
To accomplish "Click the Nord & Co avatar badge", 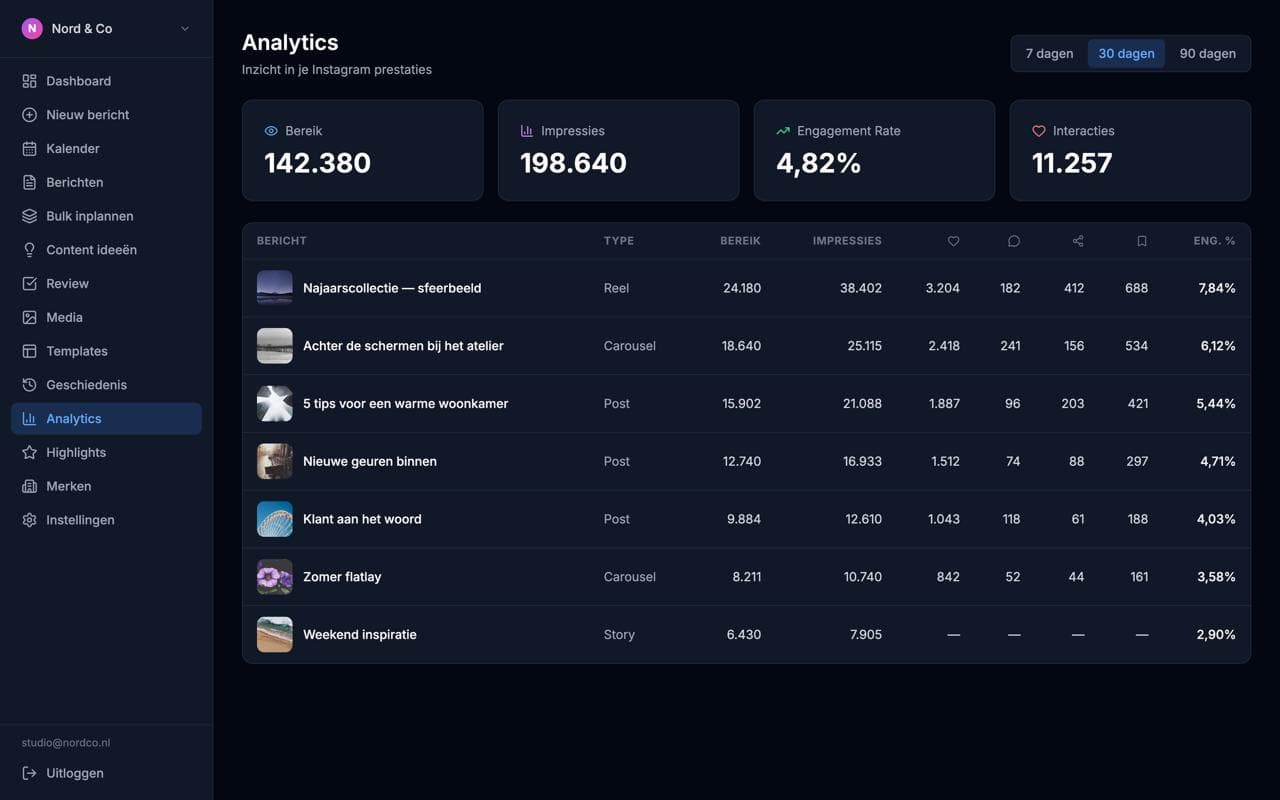I will pos(32,29).
